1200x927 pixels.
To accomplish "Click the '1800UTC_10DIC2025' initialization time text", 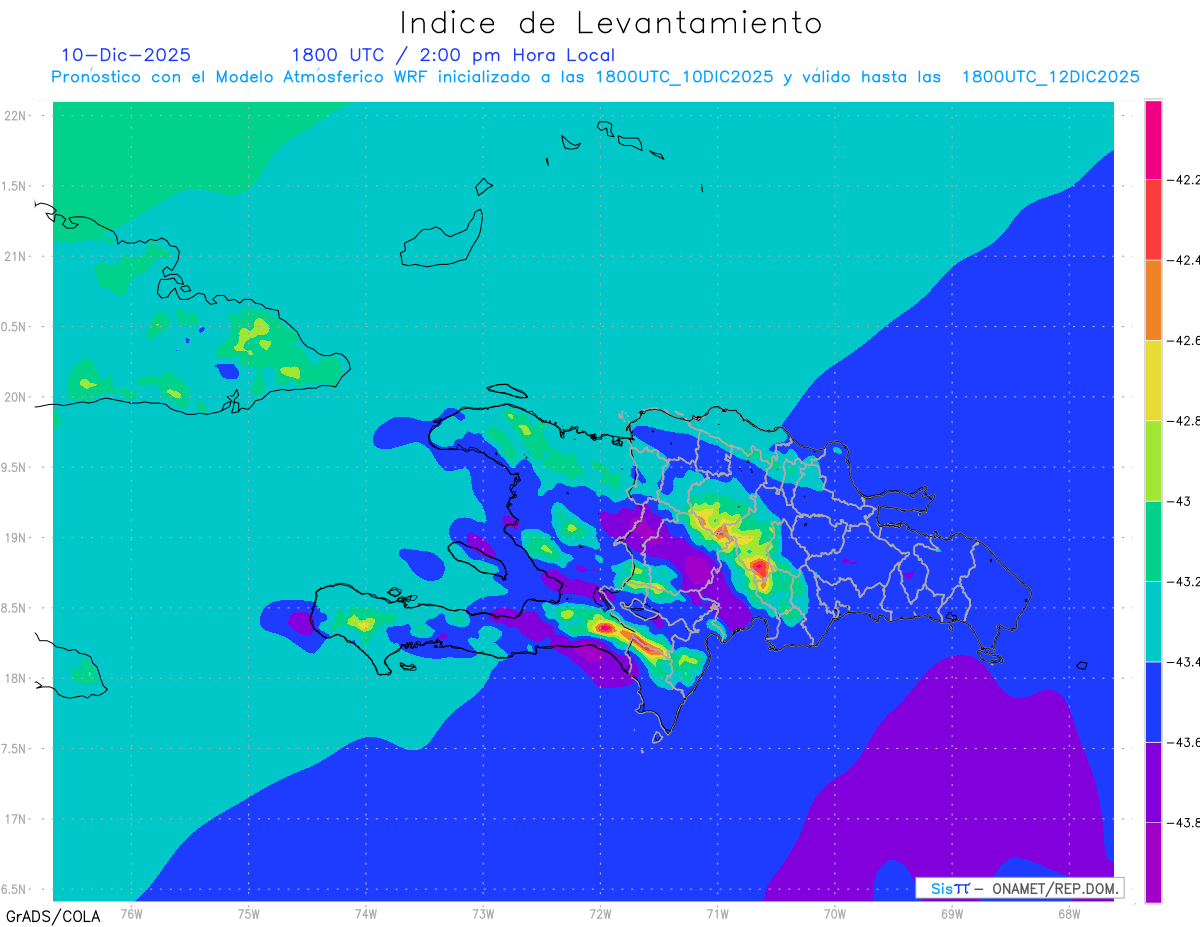I will [684, 77].
